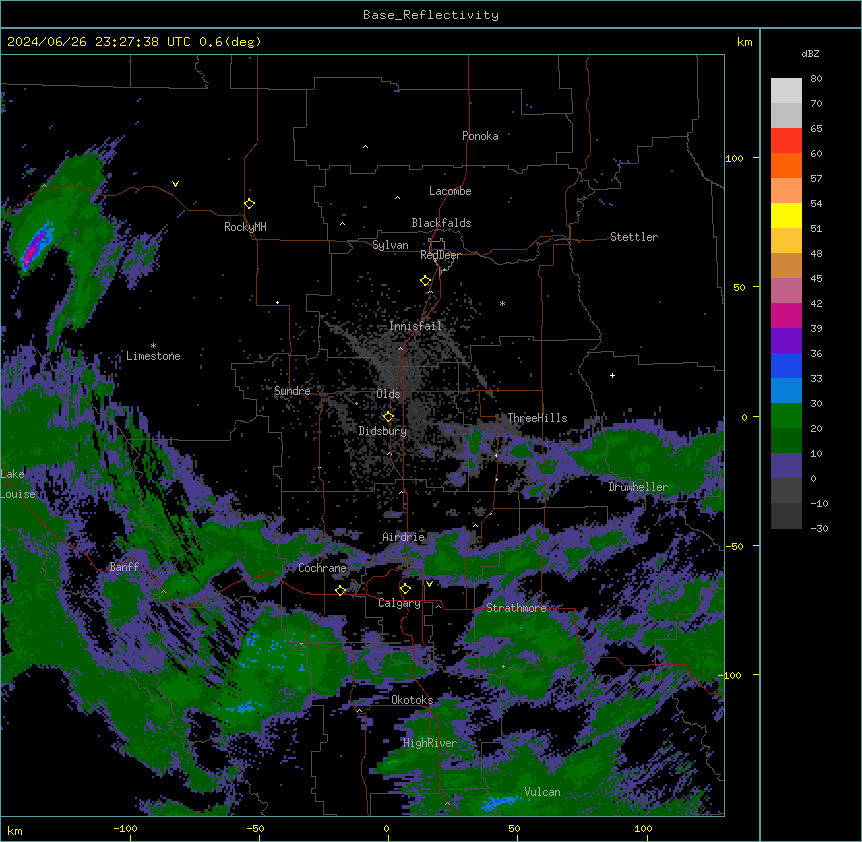Click the -50 label on the right axis
Image resolution: width=862 pixels, height=842 pixels.
click(x=734, y=546)
